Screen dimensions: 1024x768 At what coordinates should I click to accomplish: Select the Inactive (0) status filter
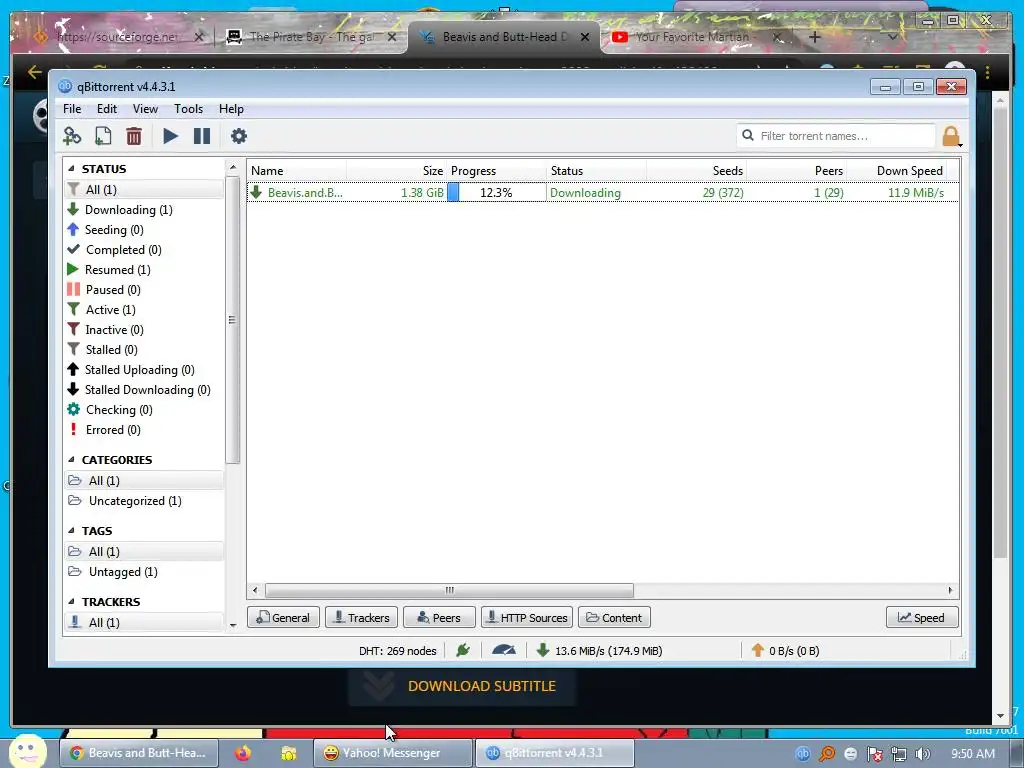tap(114, 330)
